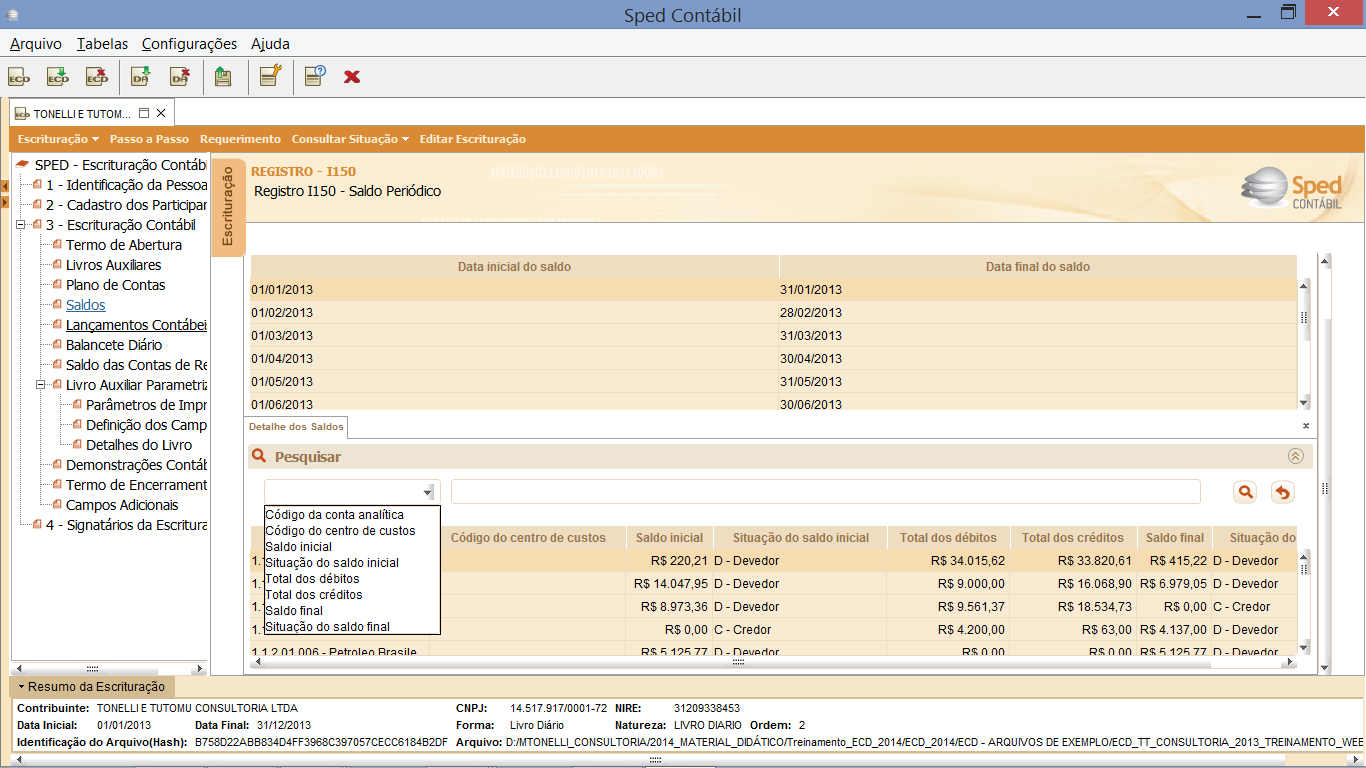Image resolution: width=1366 pixels, height=768 pixels.
Task: Open the help document toolbar icon
Action: click(315, 77)
